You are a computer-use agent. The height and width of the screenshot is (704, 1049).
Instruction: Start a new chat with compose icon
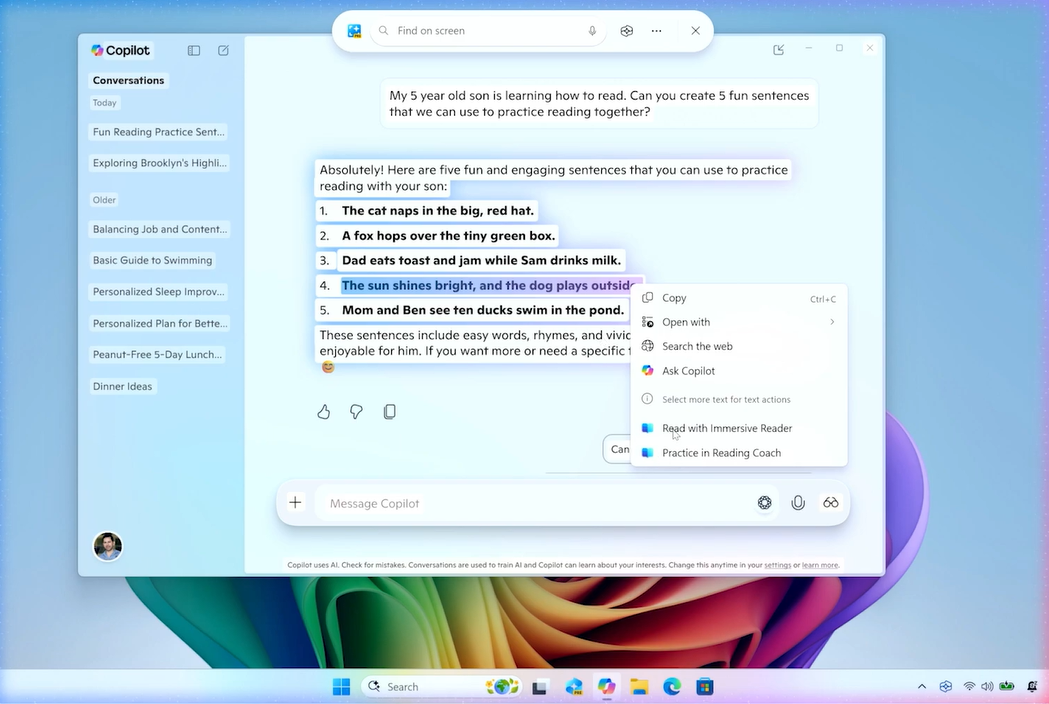[223, 50]
